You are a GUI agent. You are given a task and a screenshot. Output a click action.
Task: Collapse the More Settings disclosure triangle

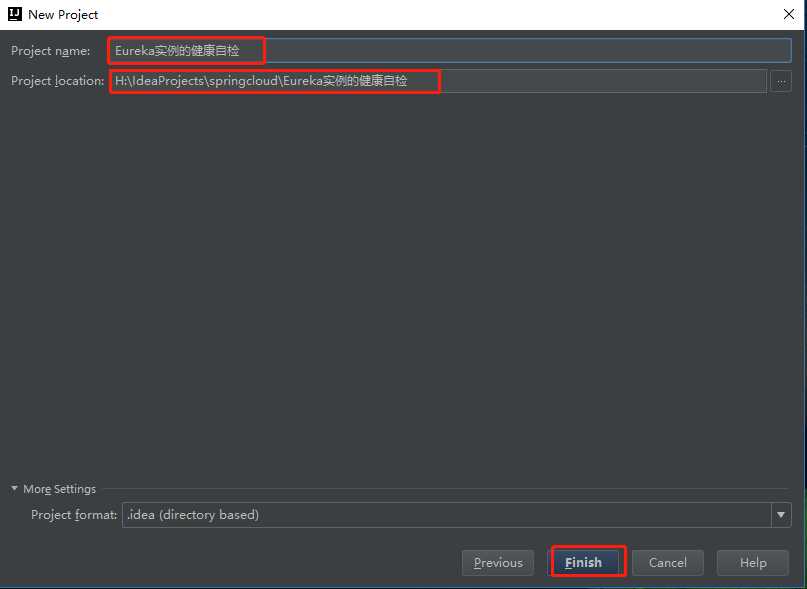click(15, 489)
